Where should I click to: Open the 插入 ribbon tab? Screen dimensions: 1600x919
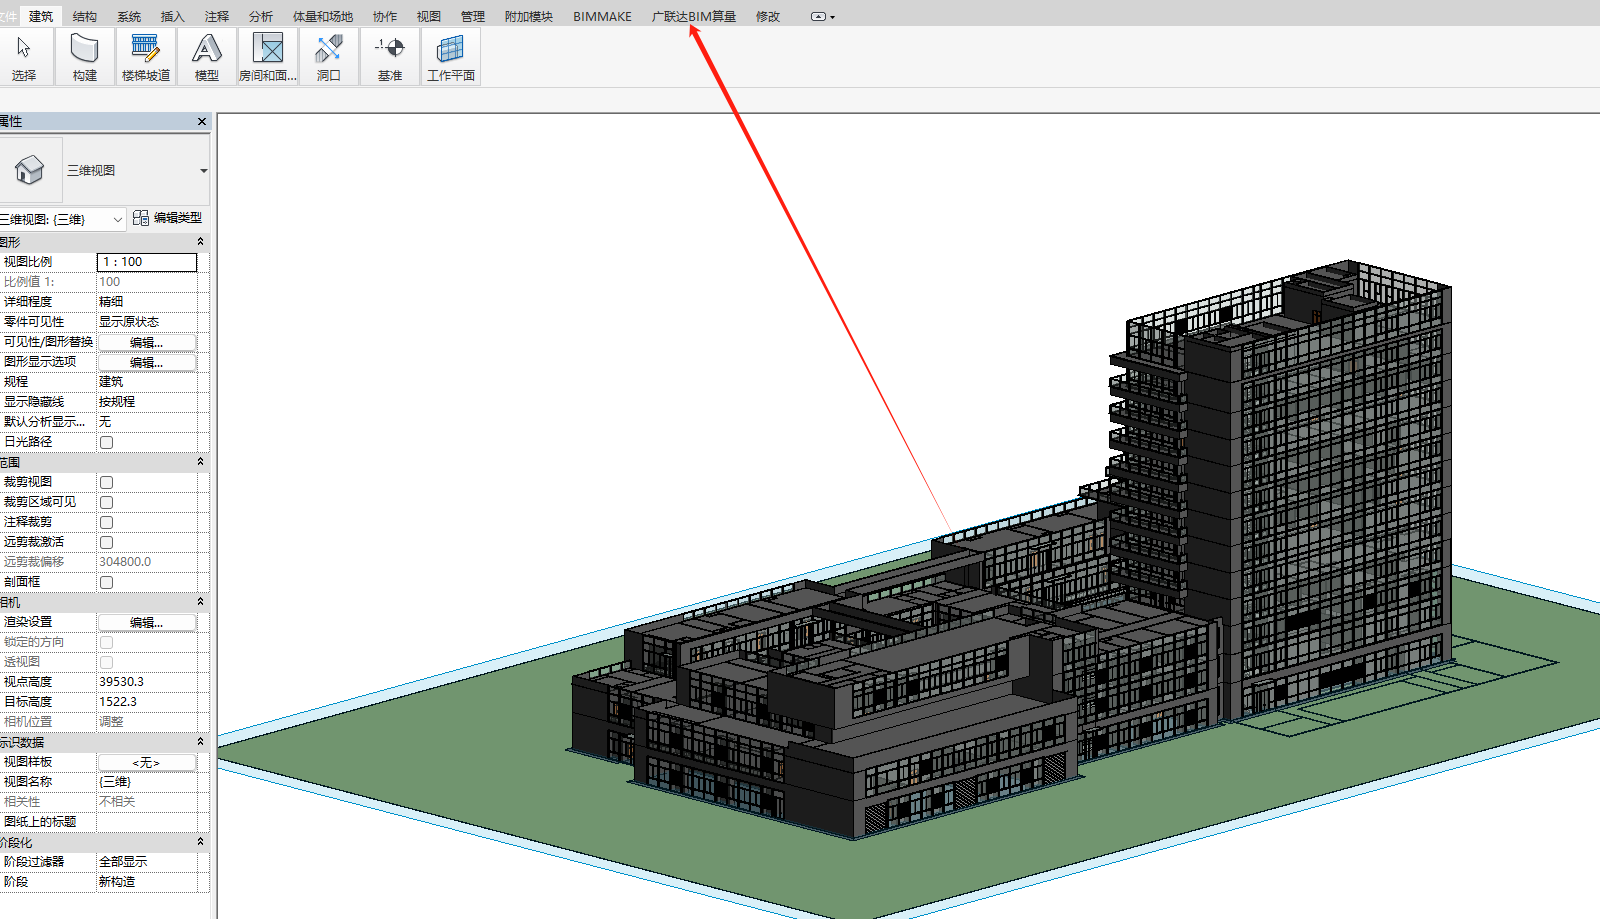173,17
